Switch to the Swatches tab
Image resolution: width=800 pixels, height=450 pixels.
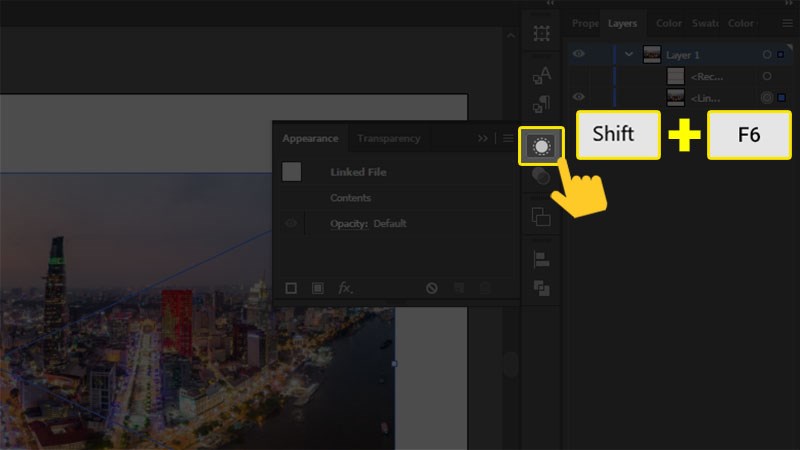[x=705, y=23]
